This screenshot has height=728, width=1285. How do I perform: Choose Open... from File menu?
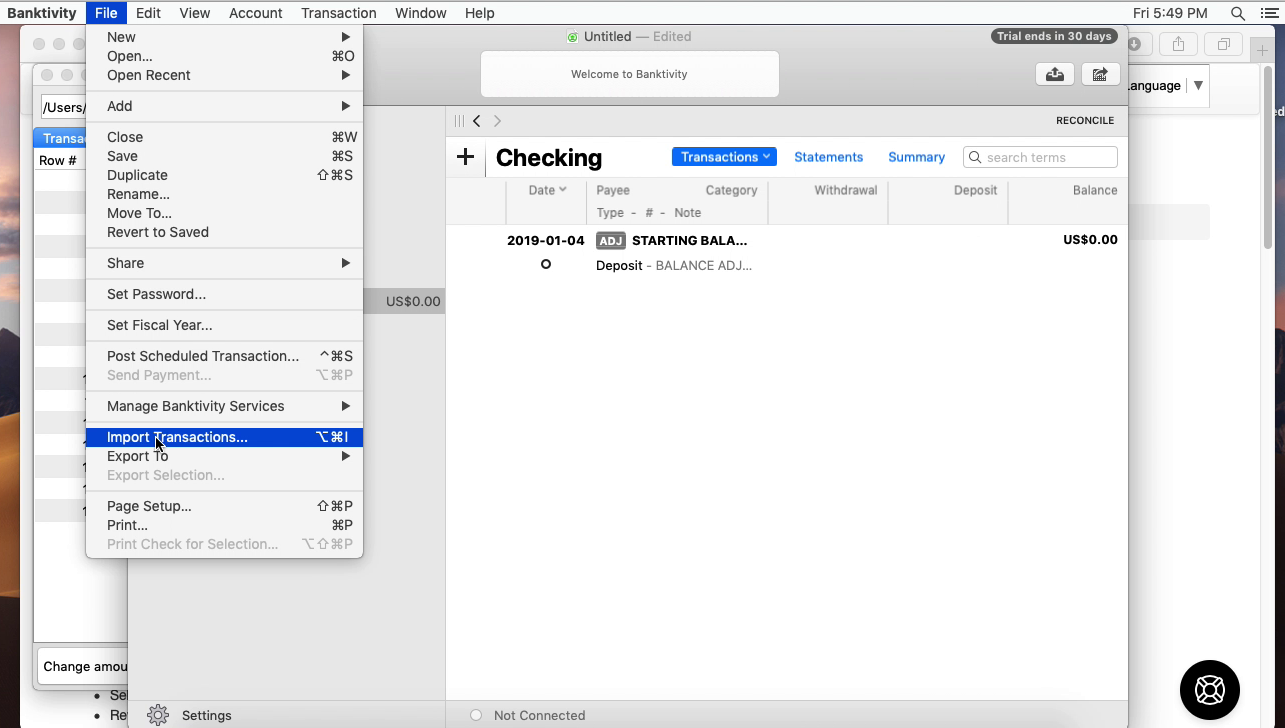tap(224, 56)
